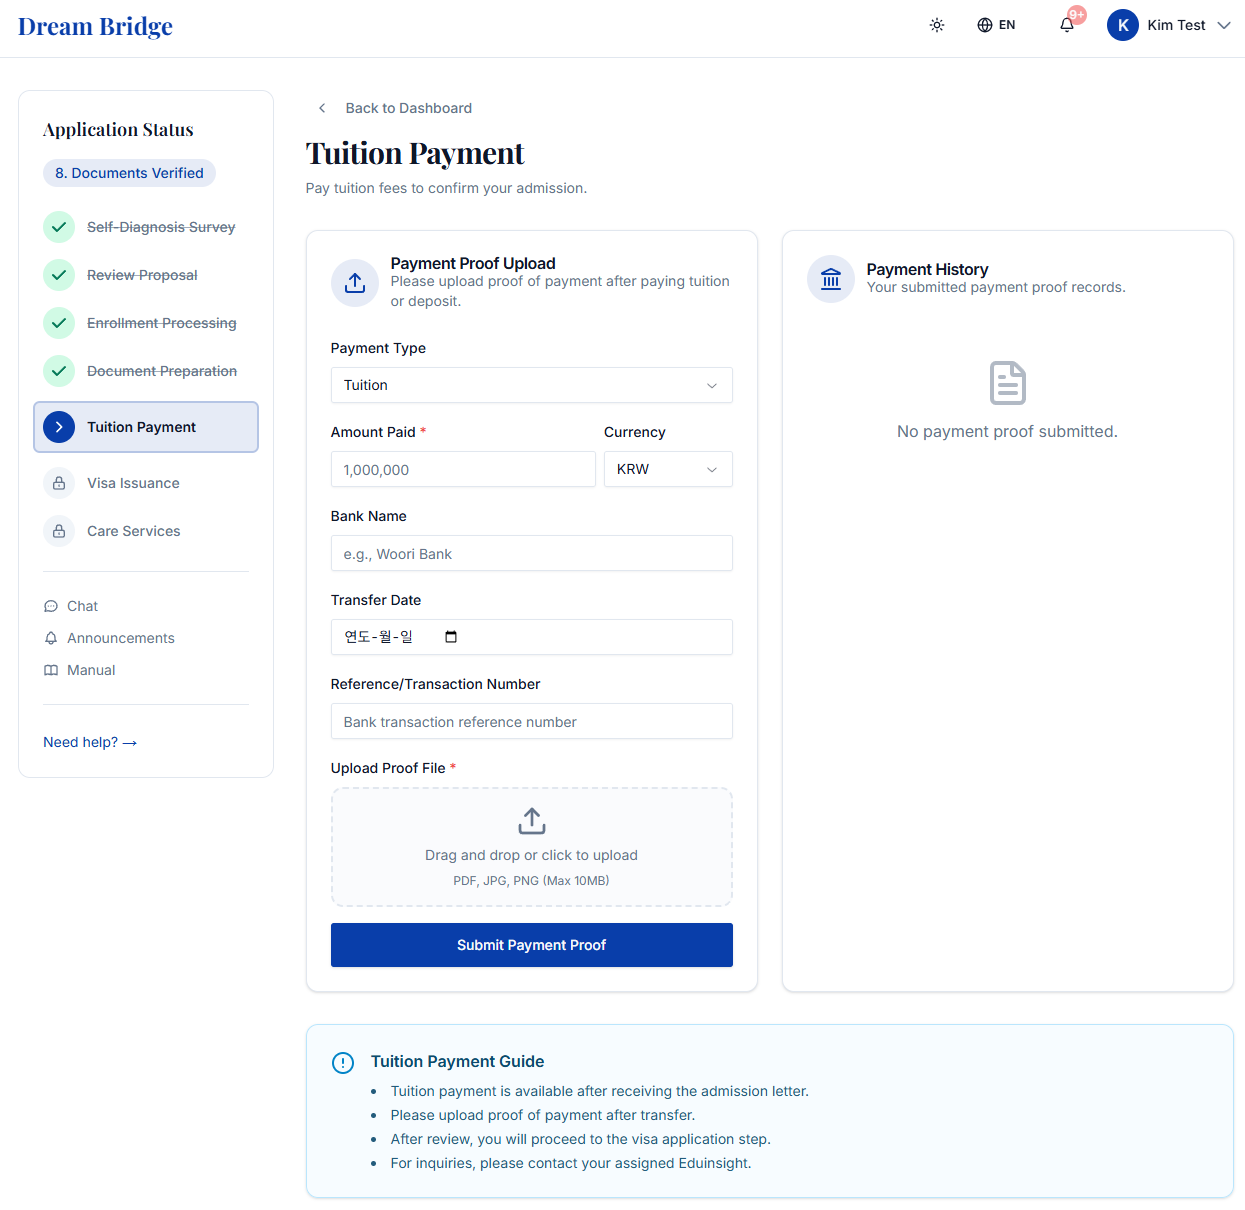Viewport: 1245px width, 1210px height.
Task: Toggle the light/dark theme sun icon
Action: pyautogui.click(x=937, y=25)
